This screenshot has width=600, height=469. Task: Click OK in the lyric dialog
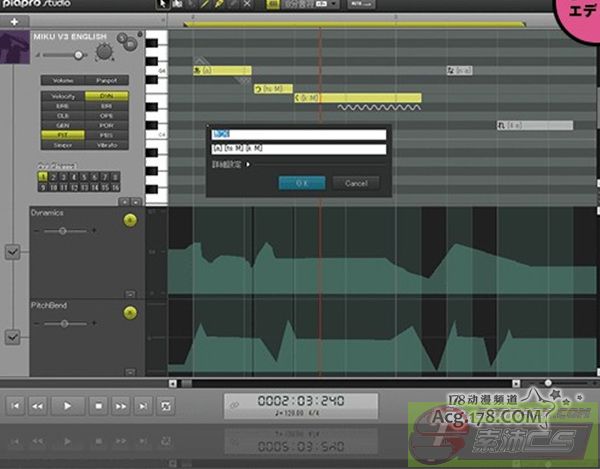tap(302, 184)
